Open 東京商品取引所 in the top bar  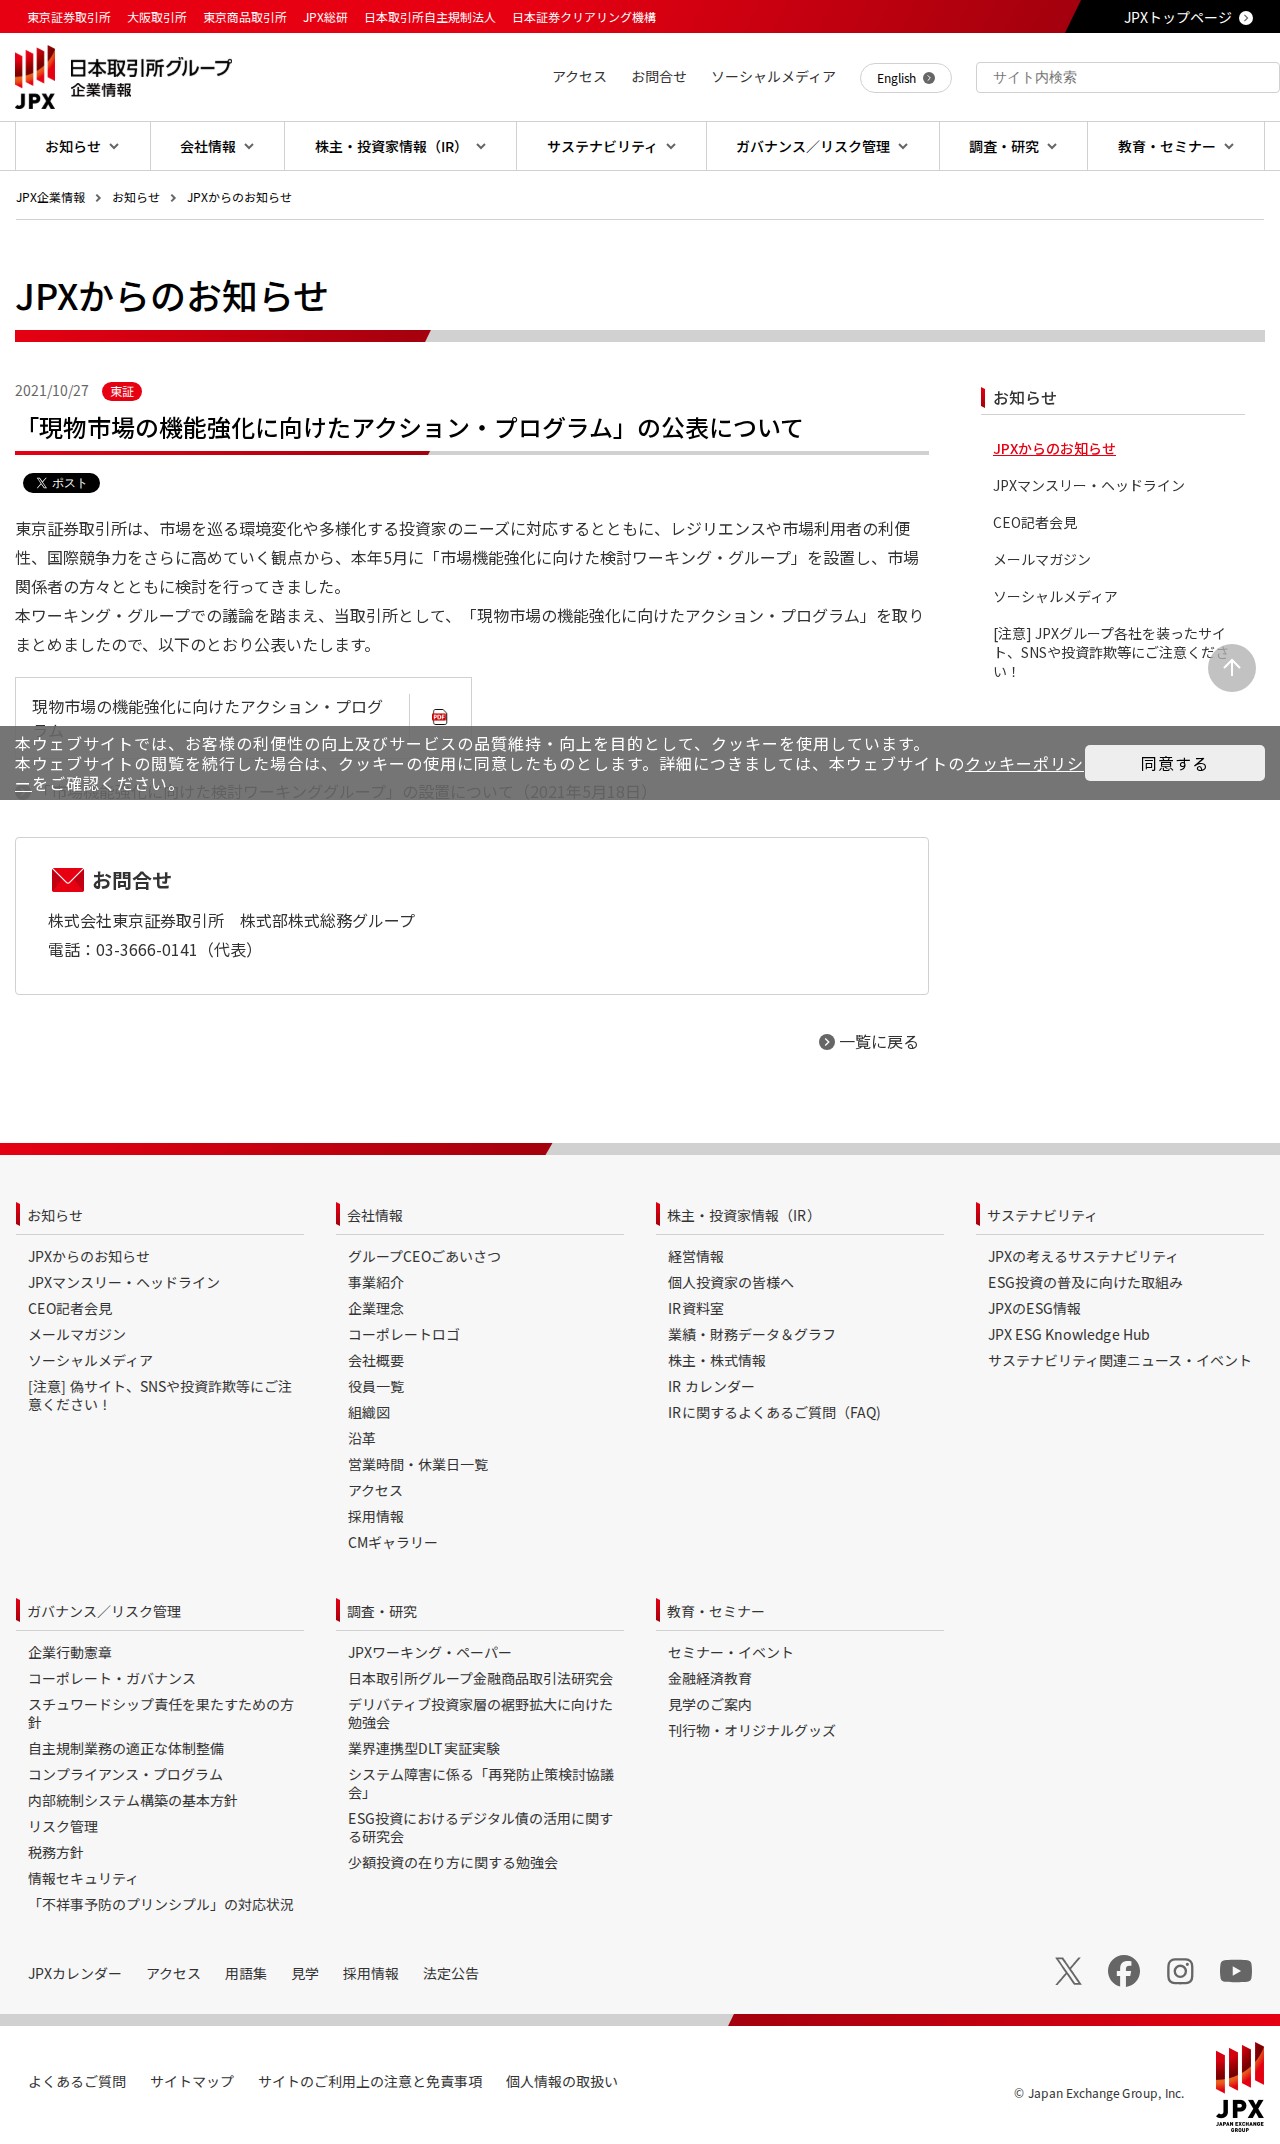[245, 17]
